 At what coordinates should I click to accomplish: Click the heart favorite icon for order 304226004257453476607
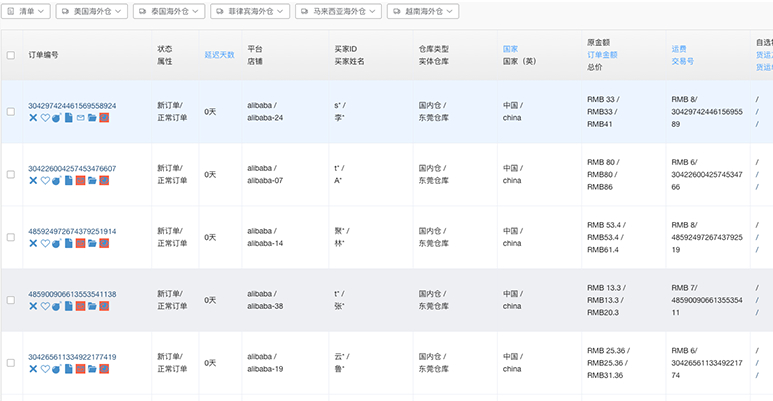coord(45,181)
